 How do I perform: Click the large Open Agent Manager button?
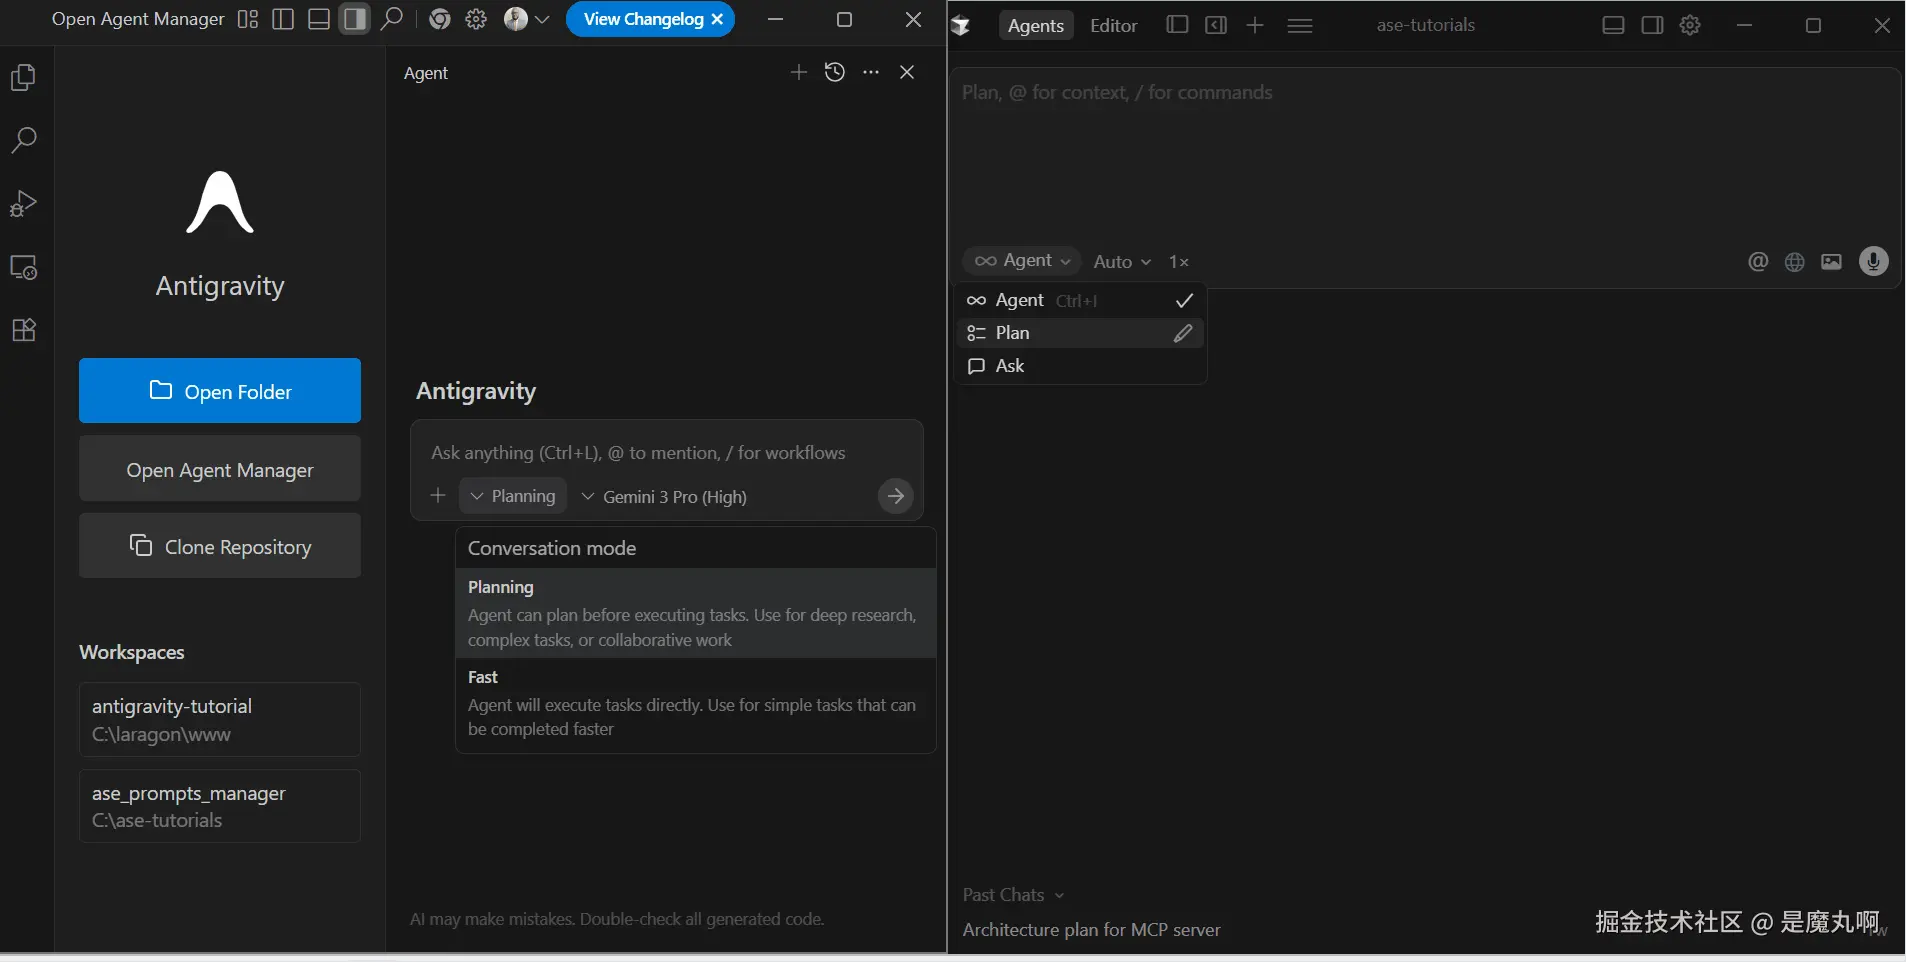tap(220, 469)
